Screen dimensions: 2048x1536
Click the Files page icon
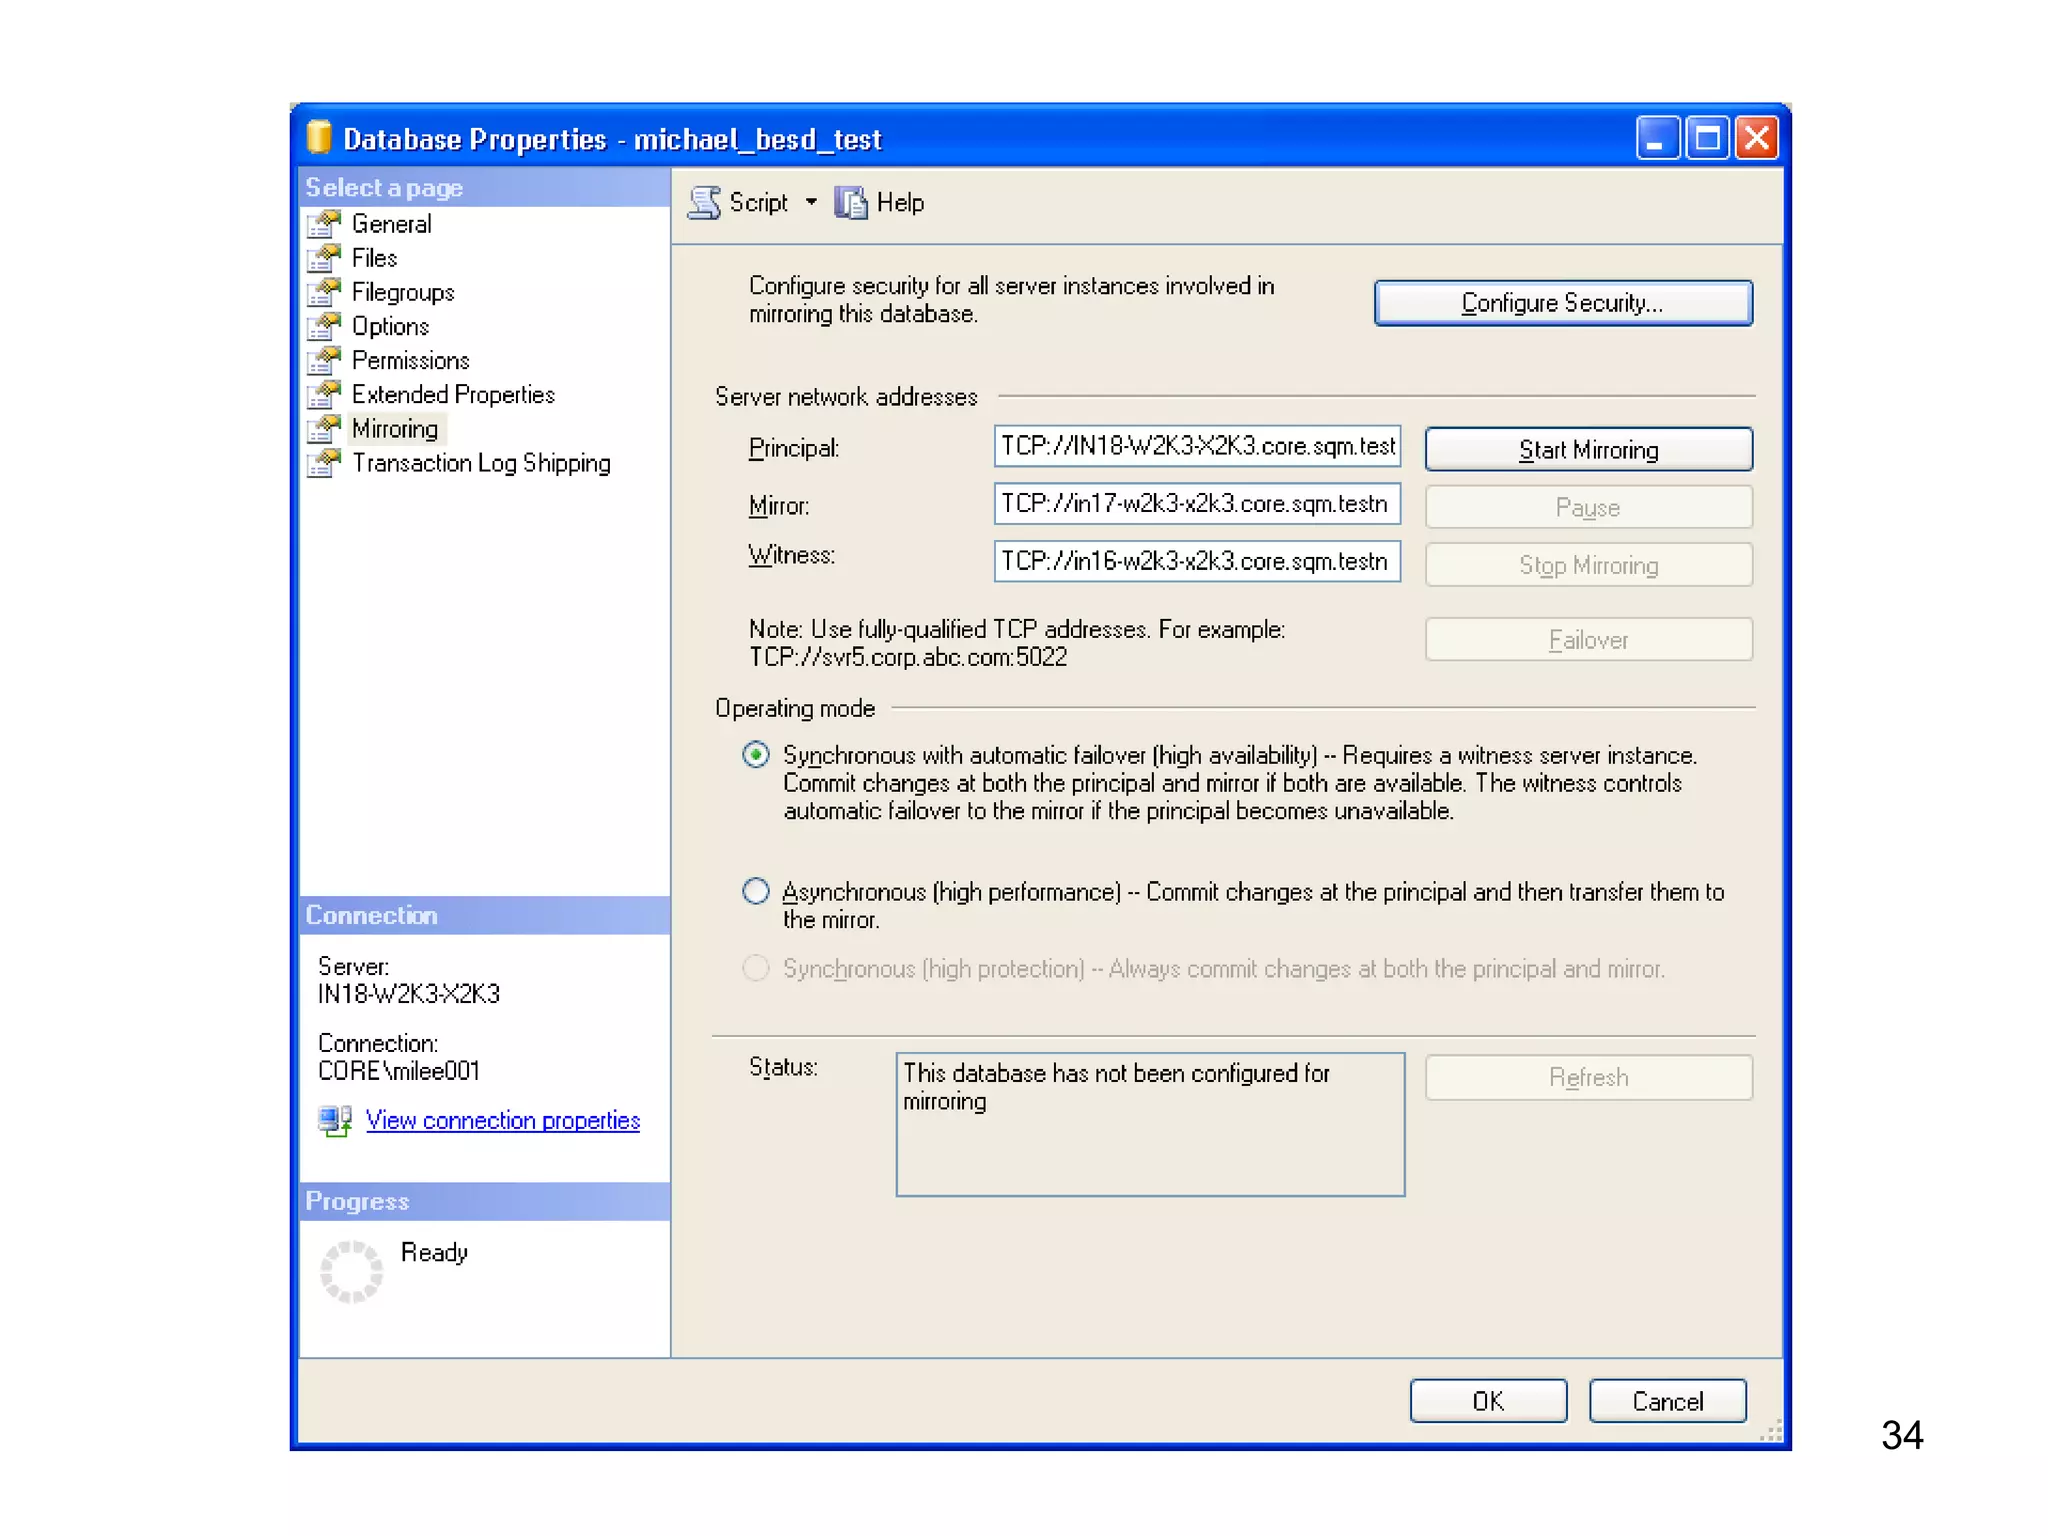(x=323, y=258)
